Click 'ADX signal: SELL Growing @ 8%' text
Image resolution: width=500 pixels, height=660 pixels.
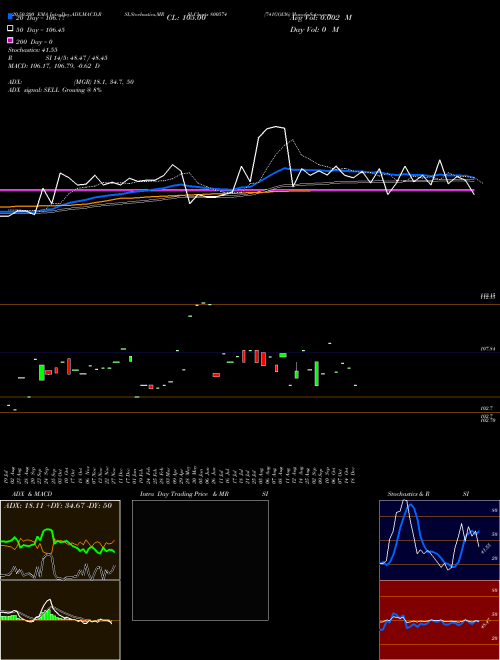[55, 90]
